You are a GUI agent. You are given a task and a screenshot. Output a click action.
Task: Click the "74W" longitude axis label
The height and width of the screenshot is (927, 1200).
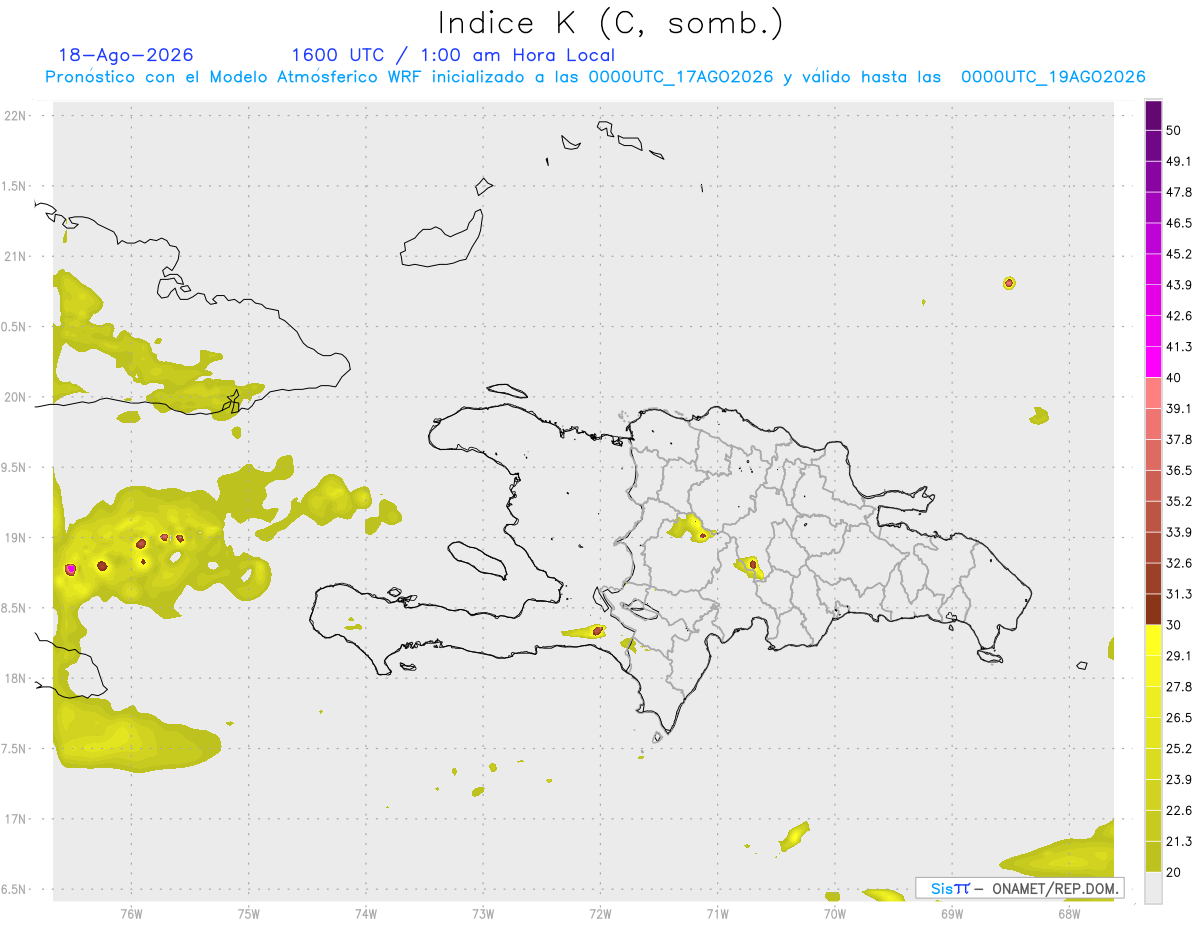tap(366, 914)
